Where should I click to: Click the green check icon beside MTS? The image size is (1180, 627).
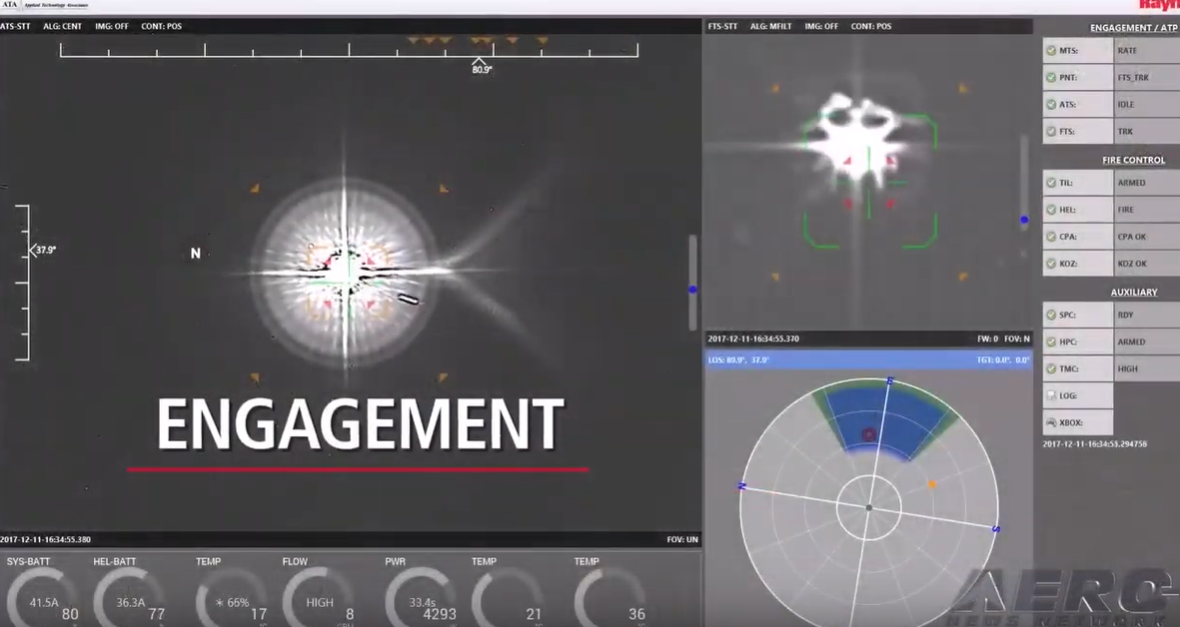click(1051, 50)
